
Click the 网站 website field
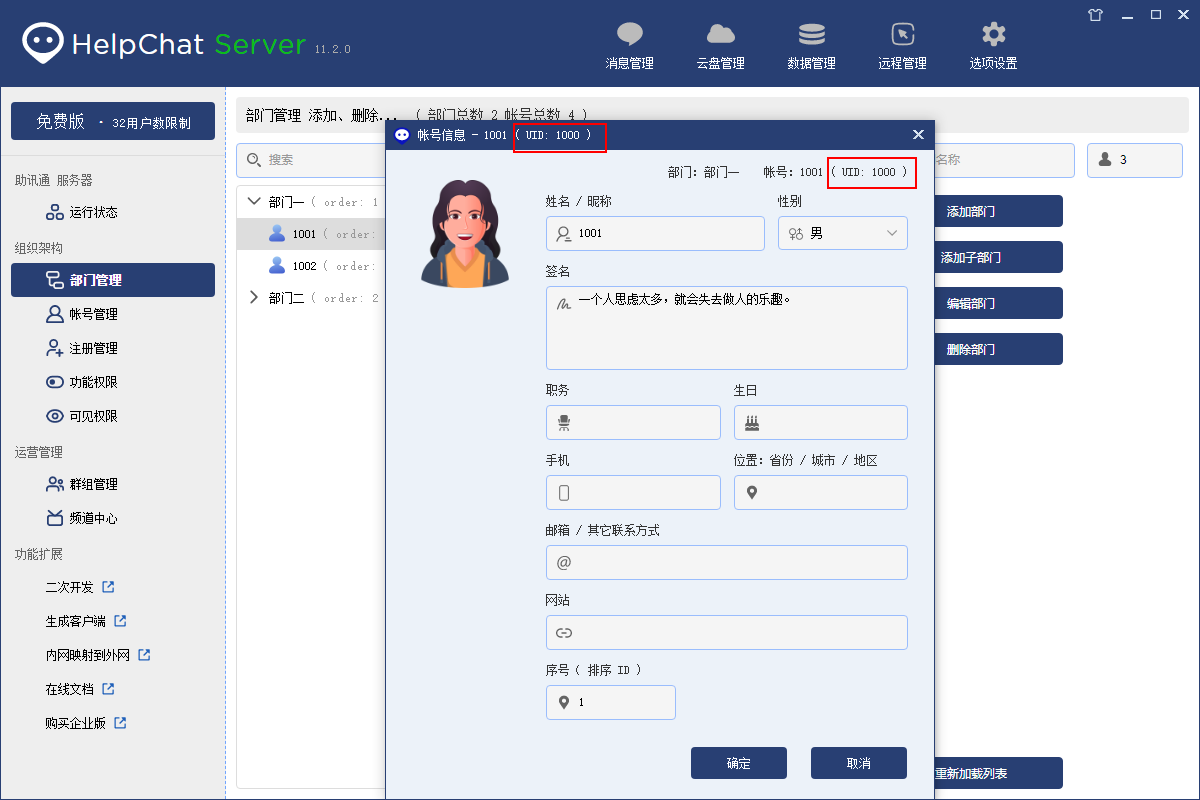click(x=727, y=632)
